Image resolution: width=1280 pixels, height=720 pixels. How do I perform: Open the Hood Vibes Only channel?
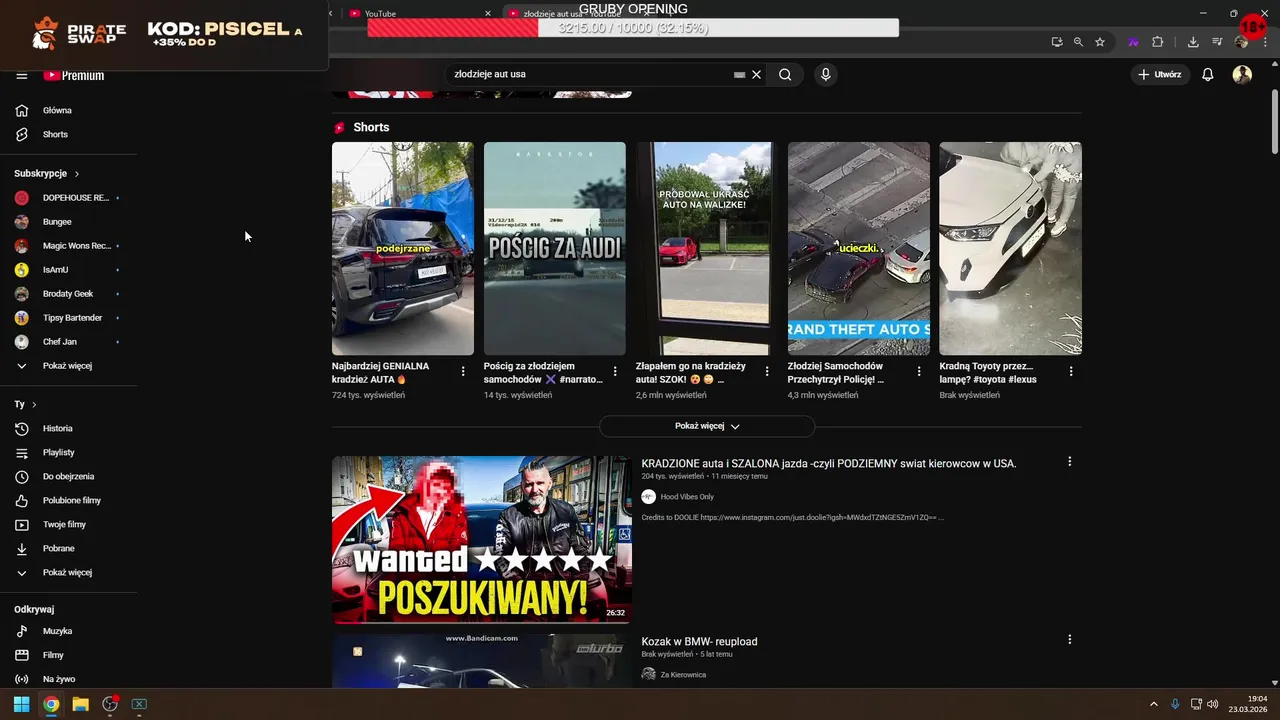click(x=687, y=497)
